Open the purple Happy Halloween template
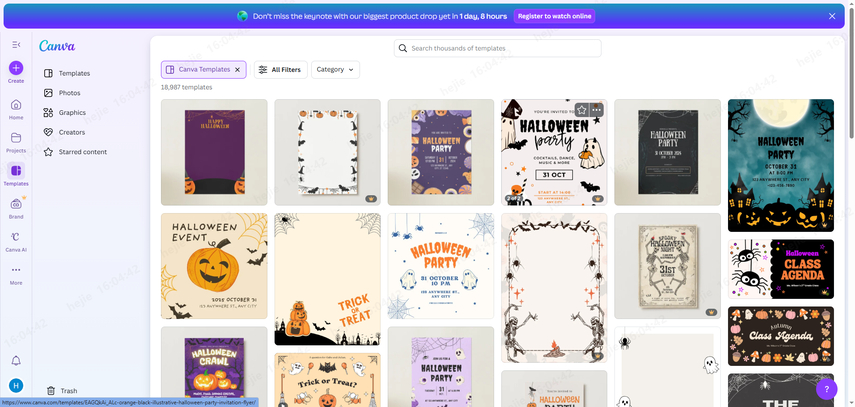 click(214, 152)
